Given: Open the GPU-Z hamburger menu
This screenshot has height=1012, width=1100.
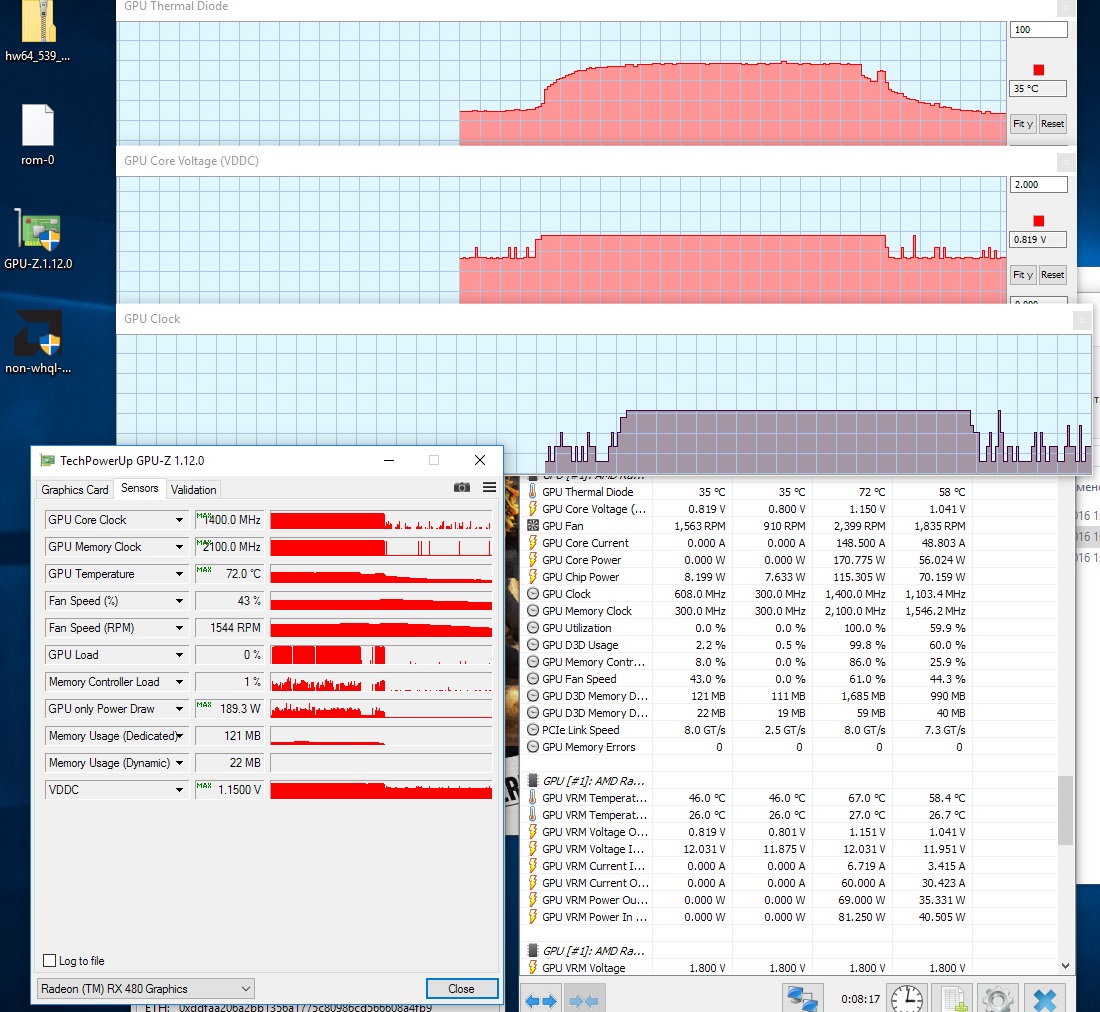Looking at the screenshot, I should pos(490,487).
